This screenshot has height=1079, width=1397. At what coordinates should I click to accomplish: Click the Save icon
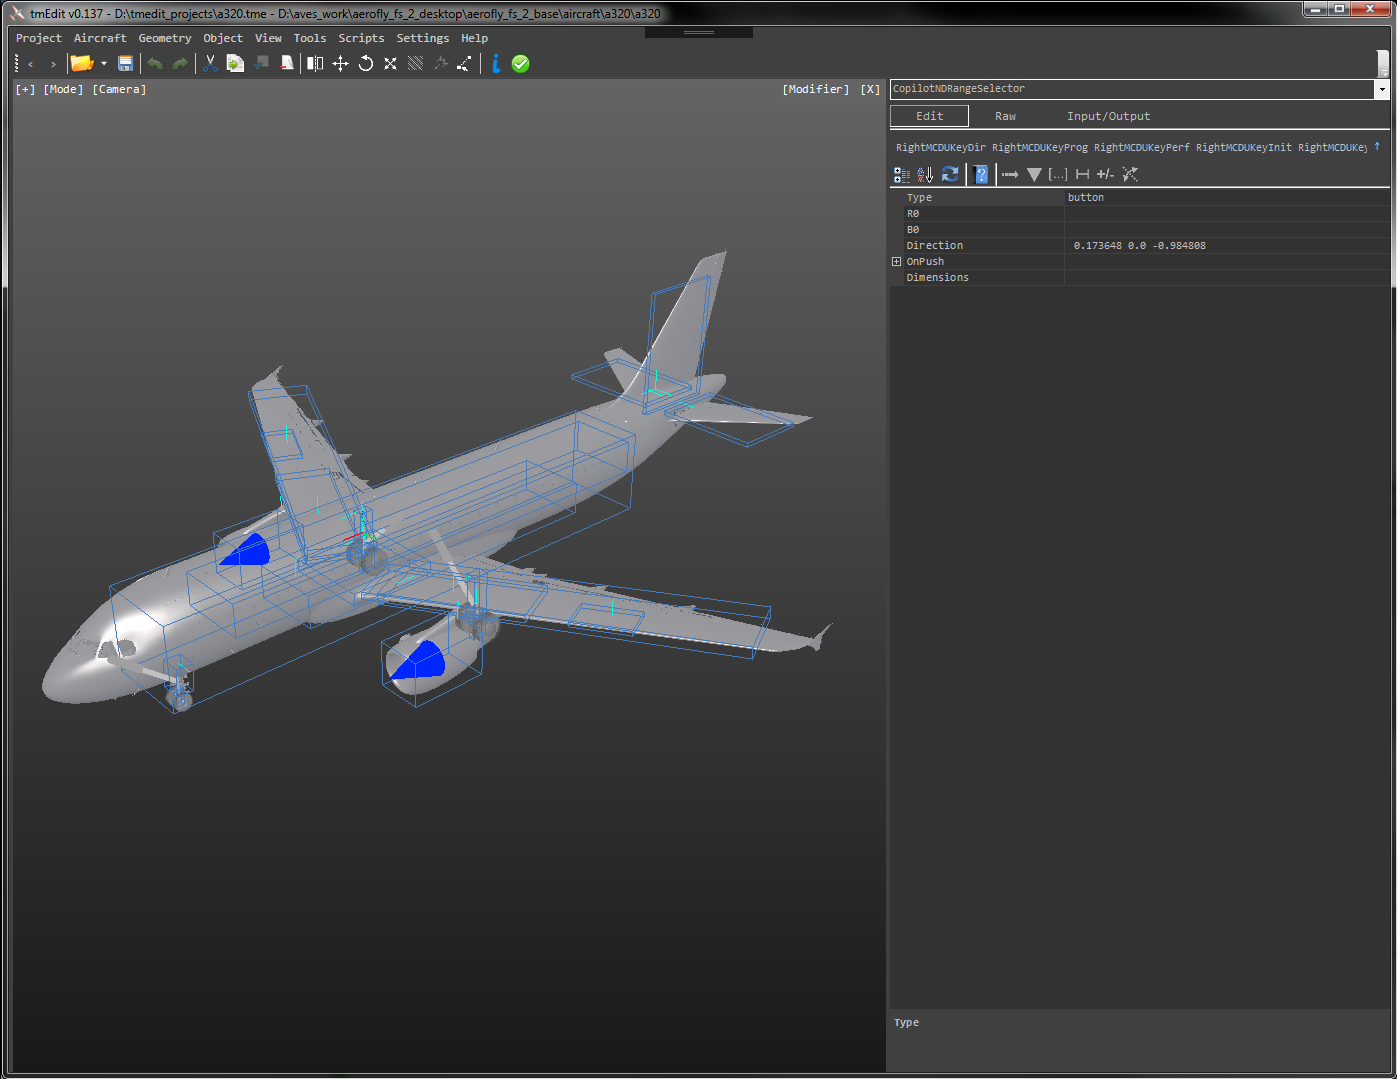125,63
